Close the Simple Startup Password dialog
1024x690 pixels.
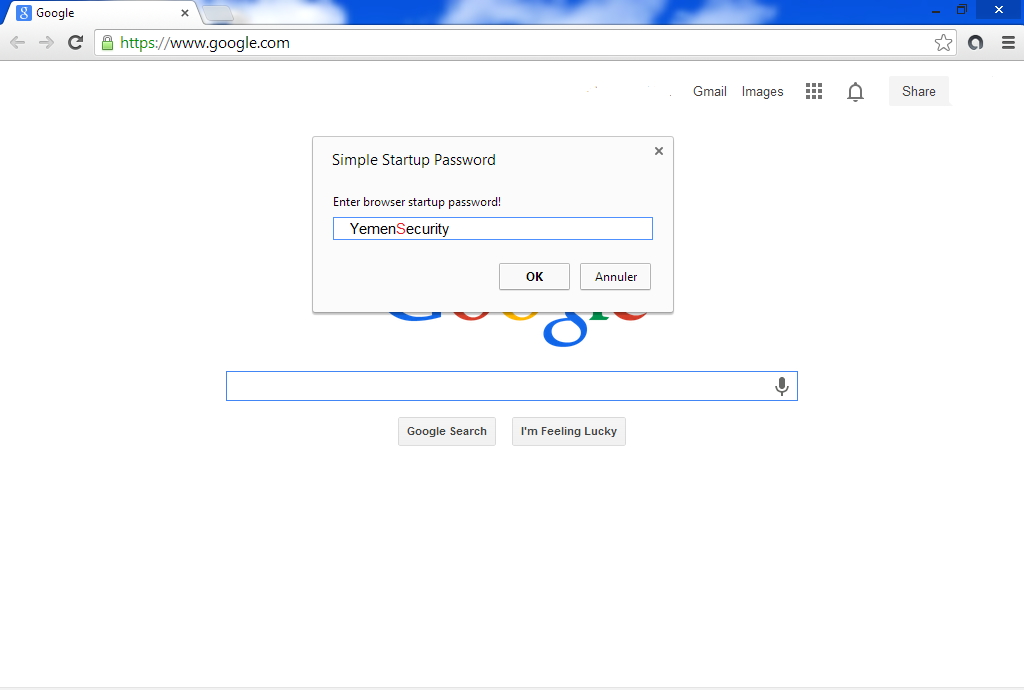pyautogui.click(x=659, y=151)
